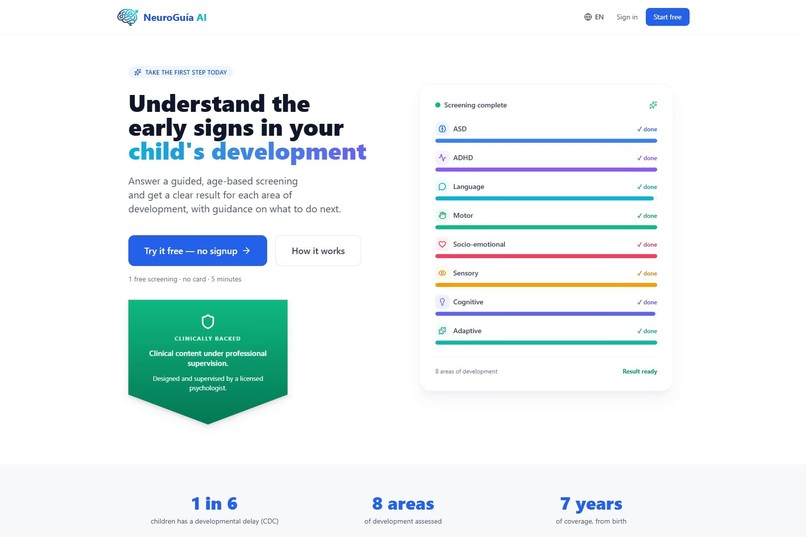Viewport: 806px width, 537px height.
Task: Click the NeuroGuía AI brain logo
Action: click(x=127, y=17)
